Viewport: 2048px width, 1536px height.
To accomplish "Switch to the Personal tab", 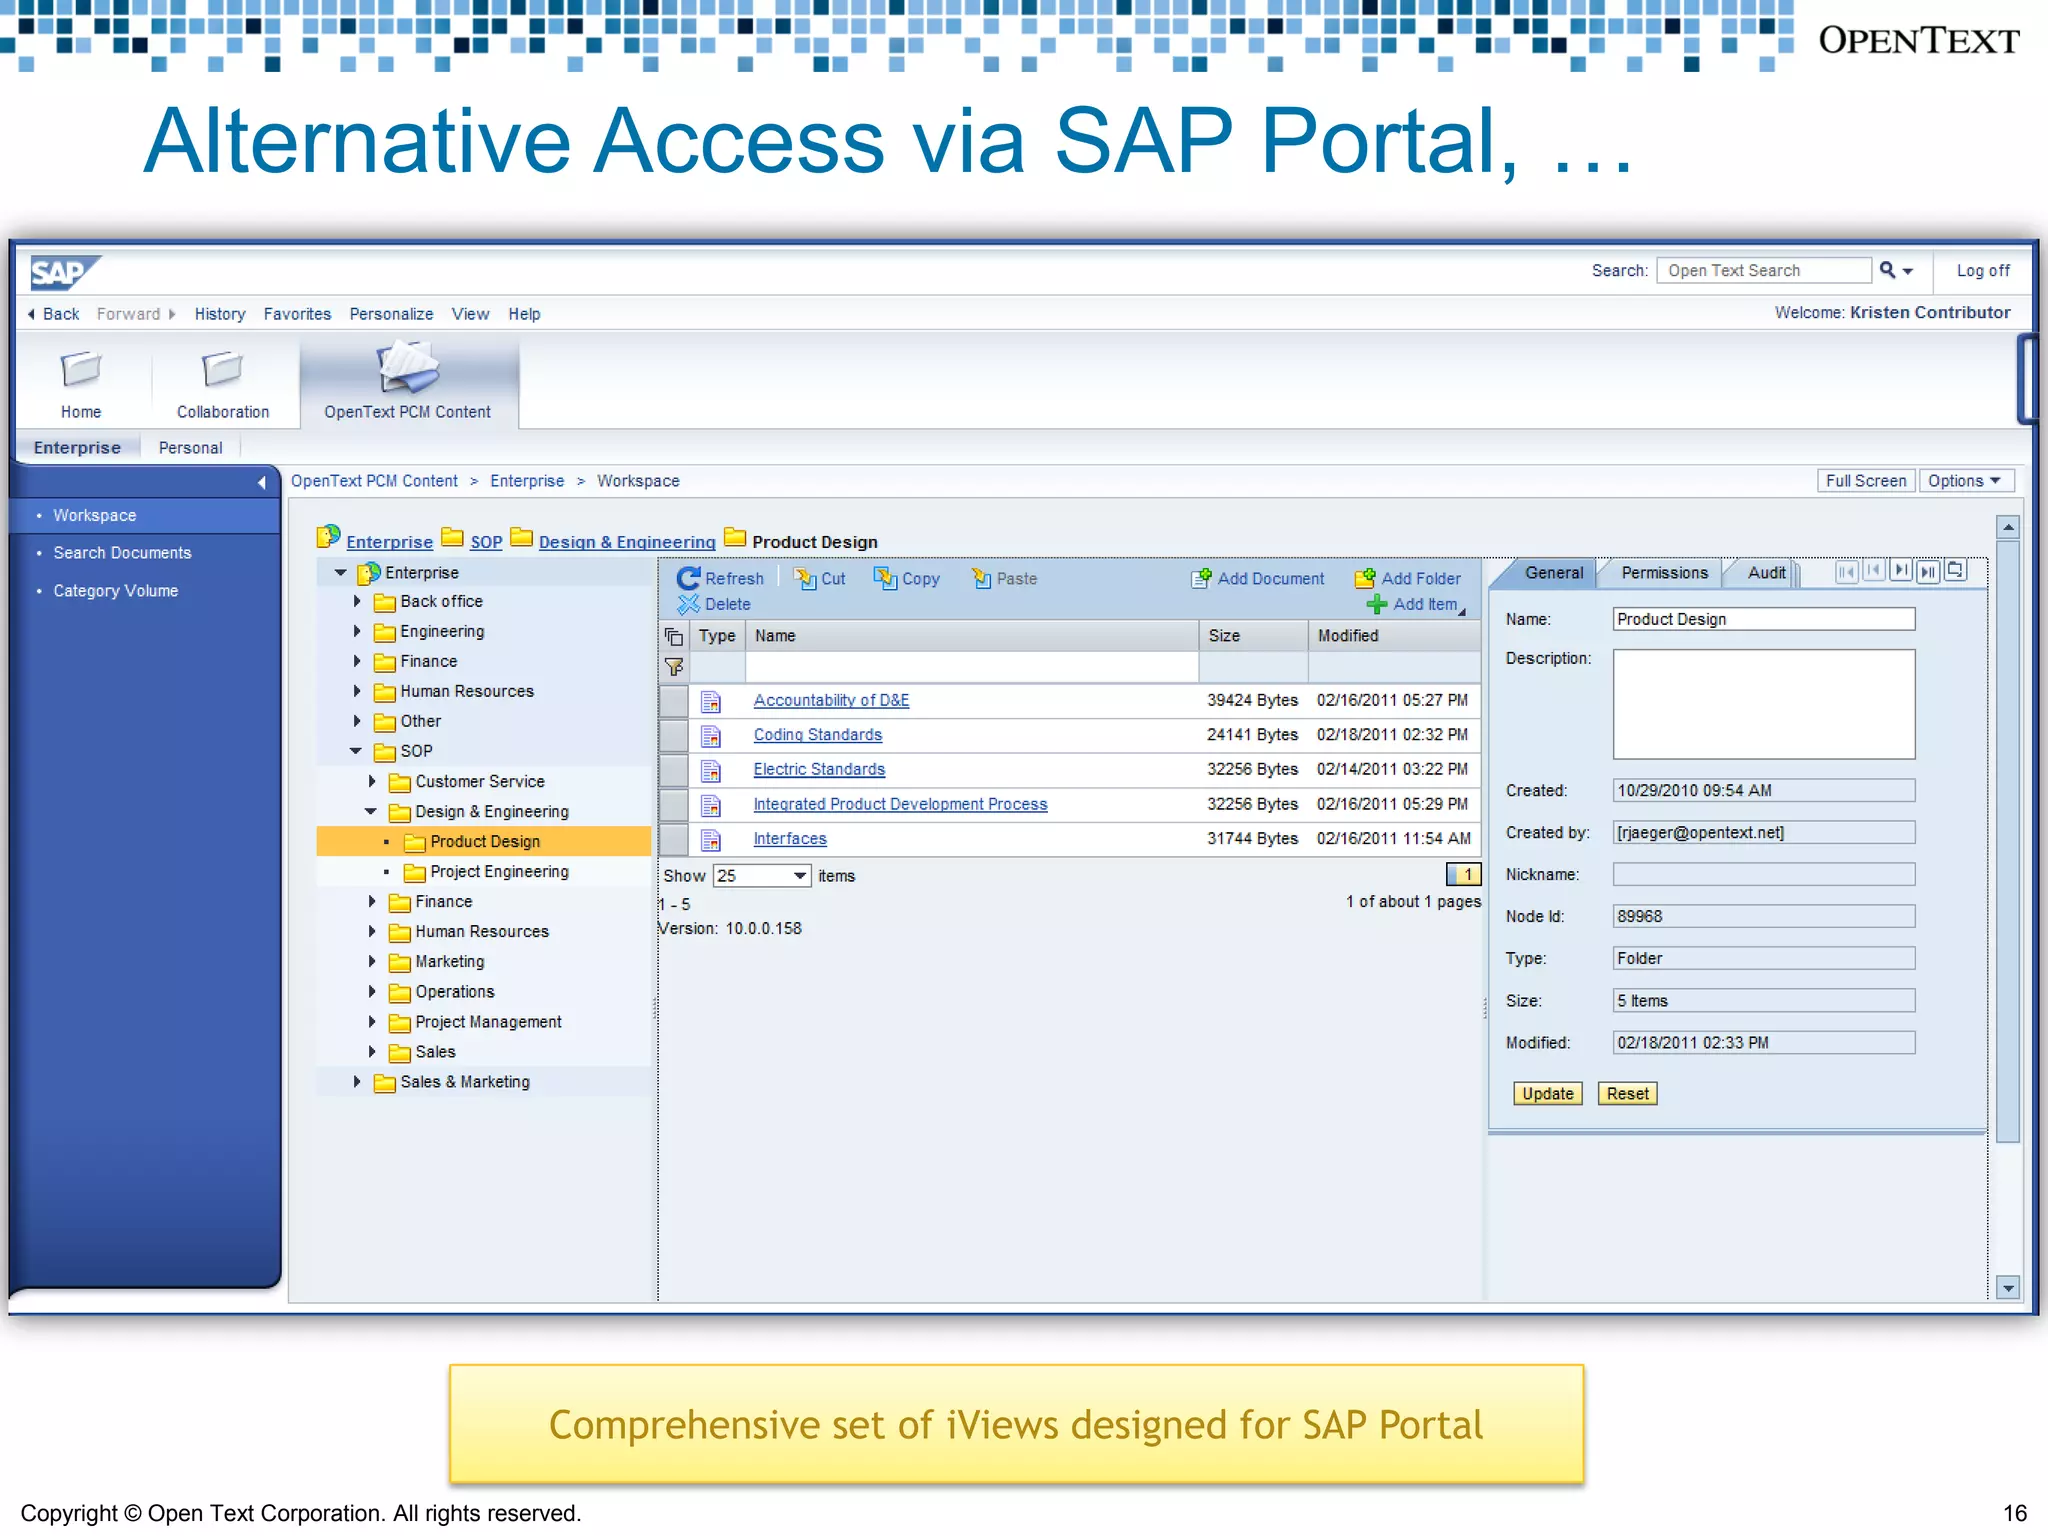I will click(190, 448).
